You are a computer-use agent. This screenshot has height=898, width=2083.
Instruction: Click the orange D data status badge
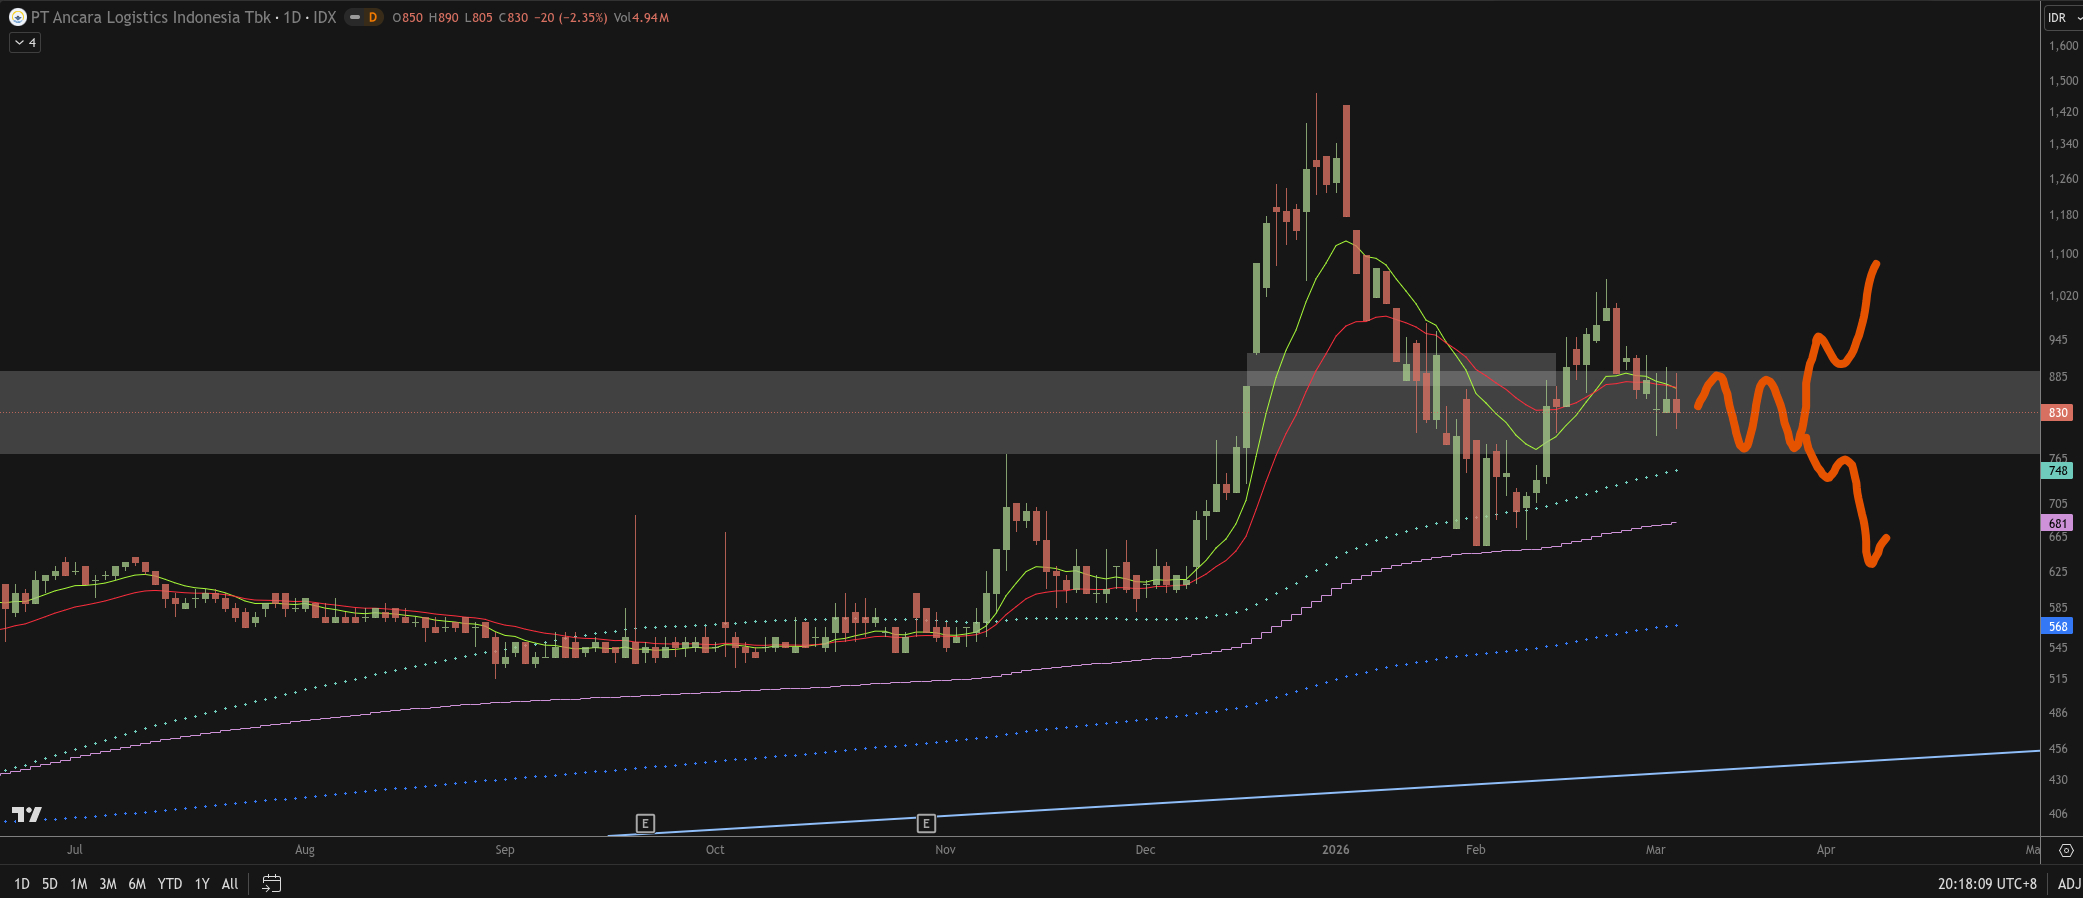(x=373, y=17)
